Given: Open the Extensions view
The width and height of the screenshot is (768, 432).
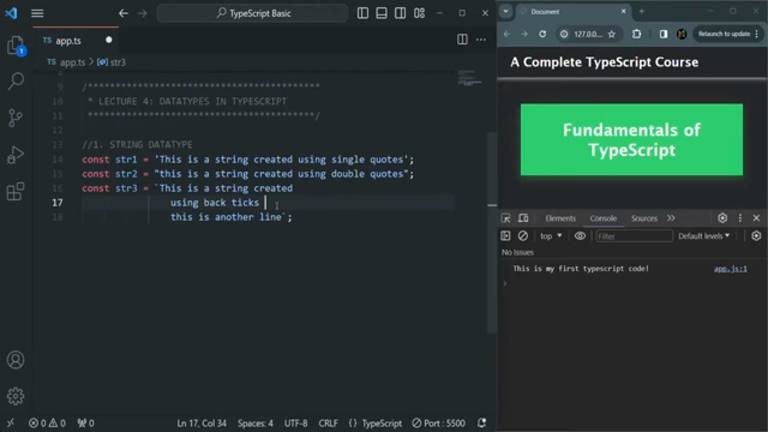Looking at the screenshot, I should [x=16, y=192].
